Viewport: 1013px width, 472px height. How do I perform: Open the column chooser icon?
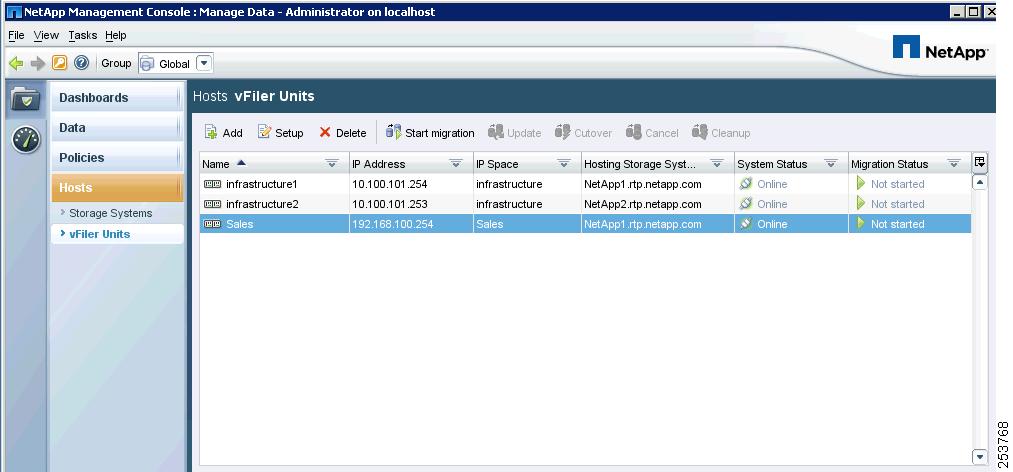click(x=979, y=163)
